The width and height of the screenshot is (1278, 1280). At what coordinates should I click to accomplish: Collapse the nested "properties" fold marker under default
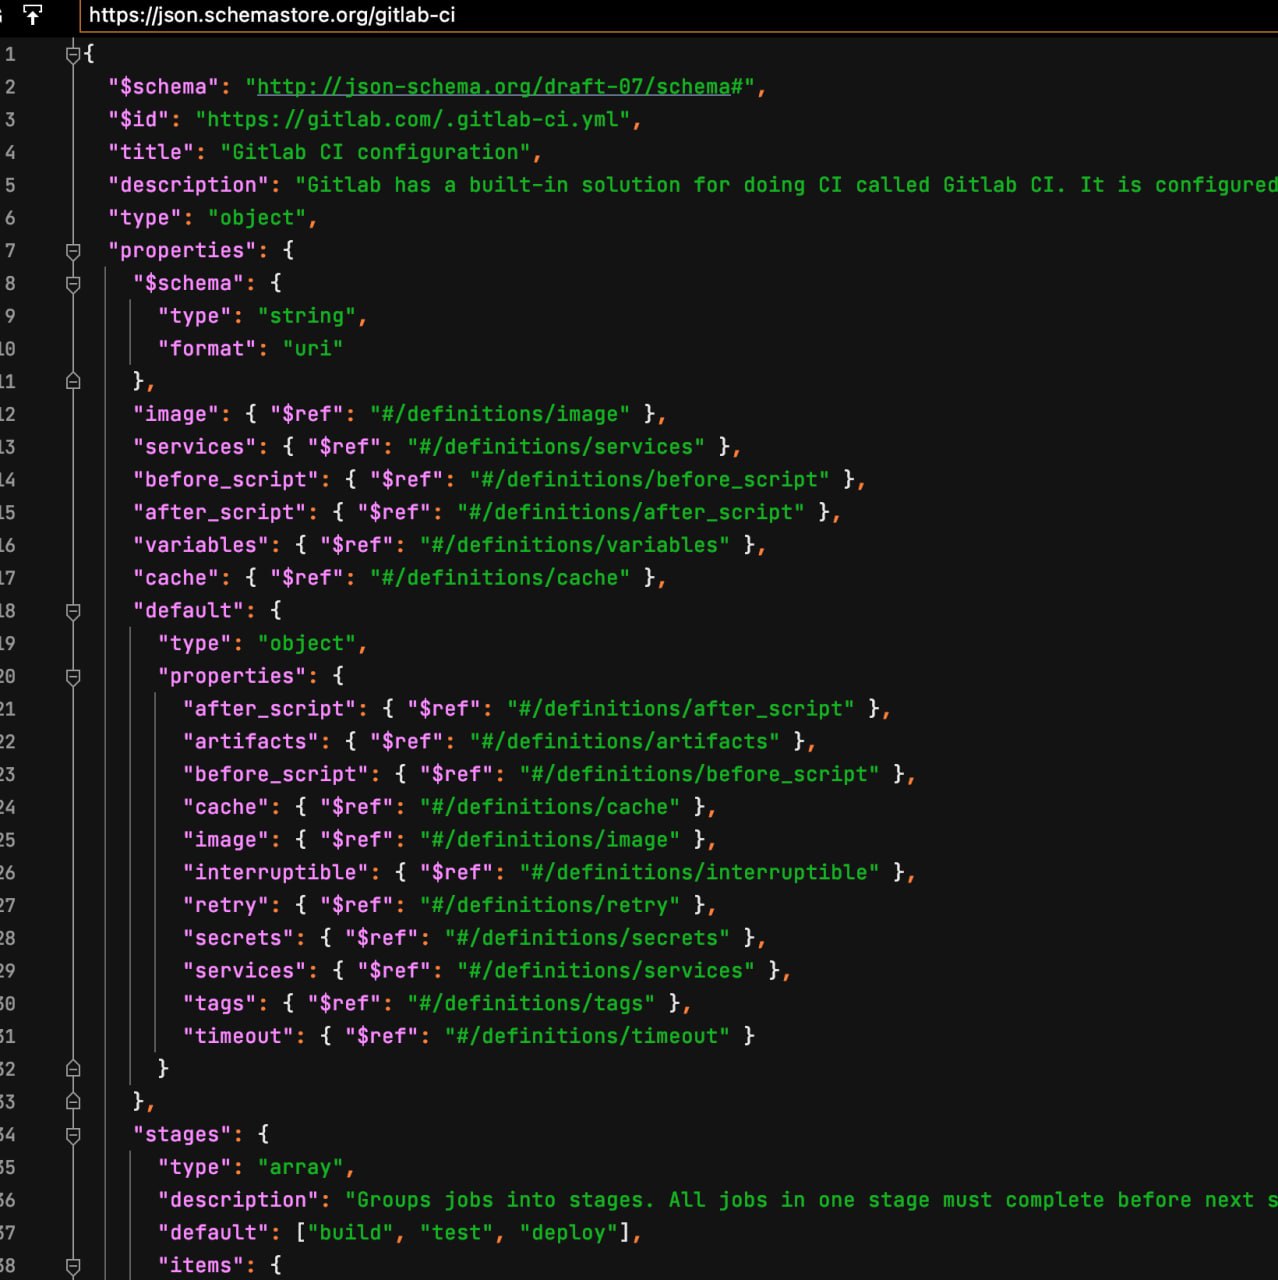pos(73,676)
